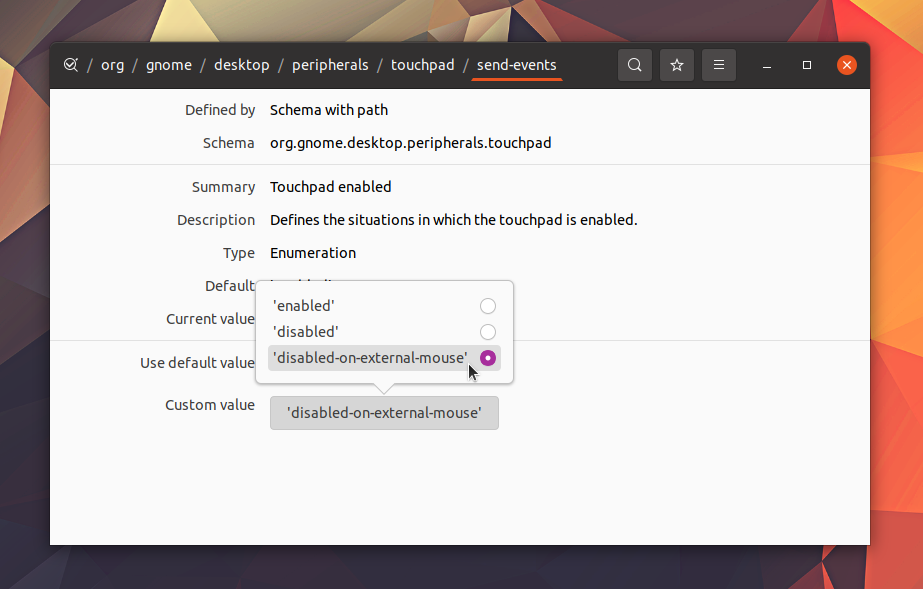This screenshot has height=589, width=923.
Task: Open the Custom value dropdown button
Action: click(384, 413)
